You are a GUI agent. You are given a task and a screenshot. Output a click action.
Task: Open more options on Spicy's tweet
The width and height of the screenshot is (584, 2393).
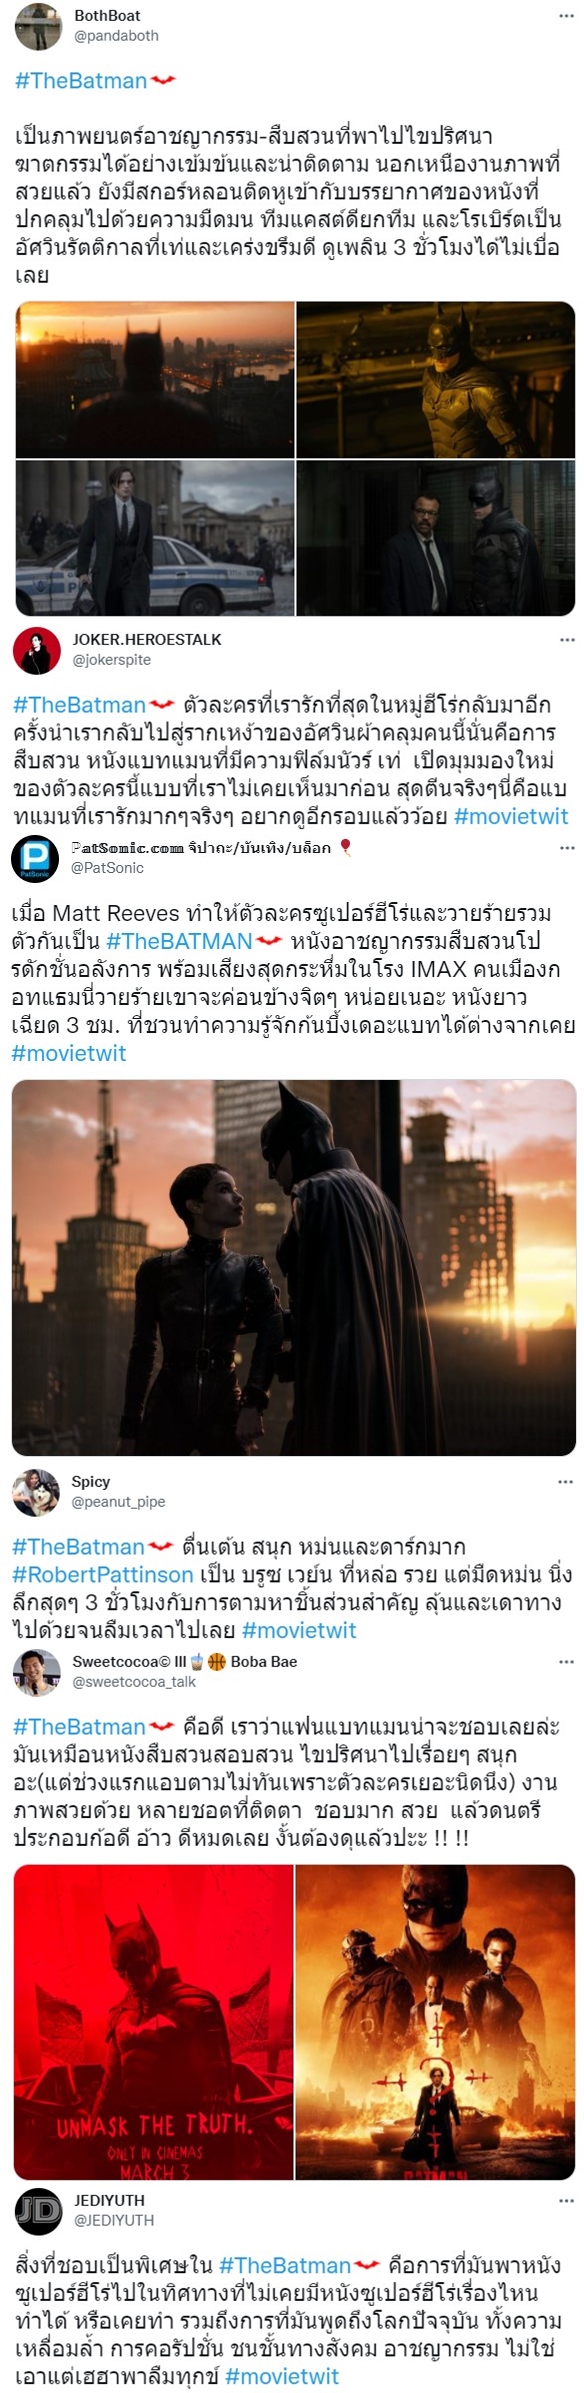coord(567,1482)
